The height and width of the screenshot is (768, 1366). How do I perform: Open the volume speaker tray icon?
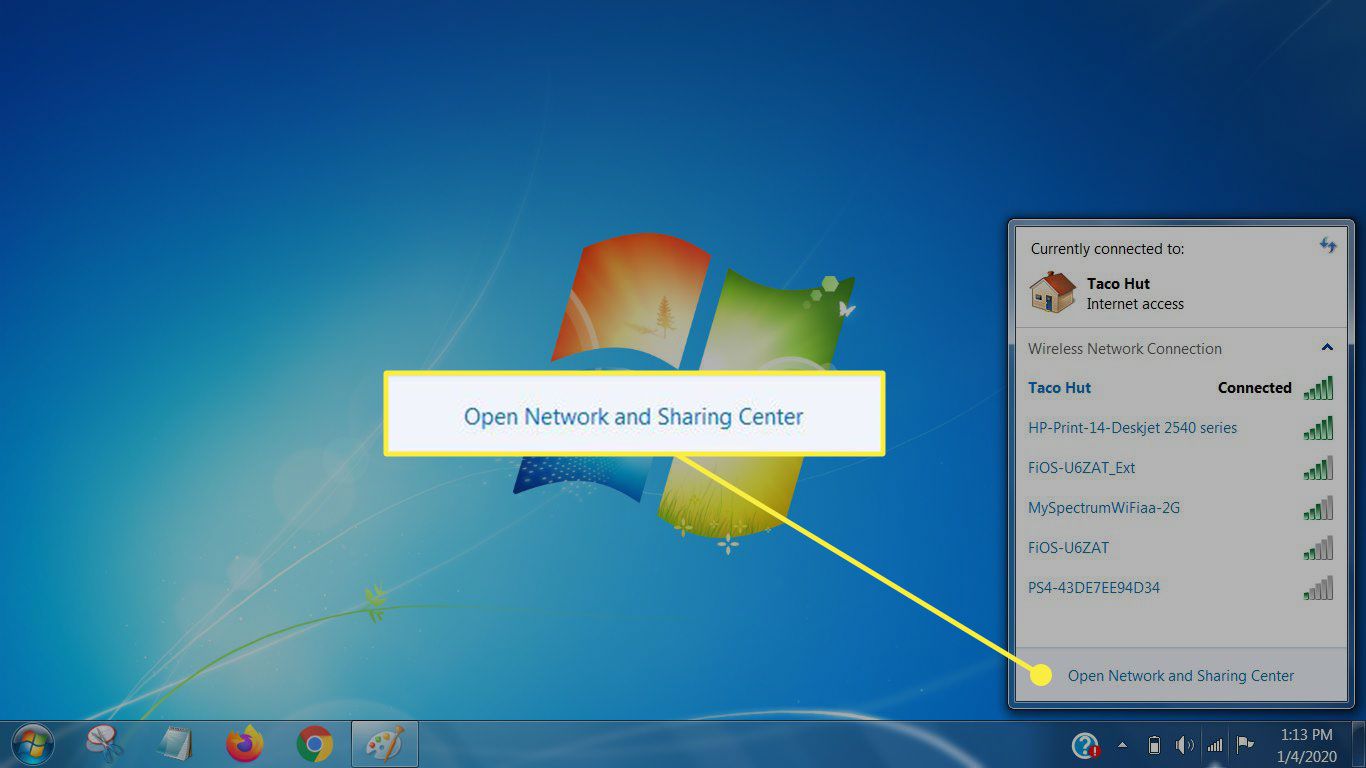pyautogui.click(x=1185, y=745)
